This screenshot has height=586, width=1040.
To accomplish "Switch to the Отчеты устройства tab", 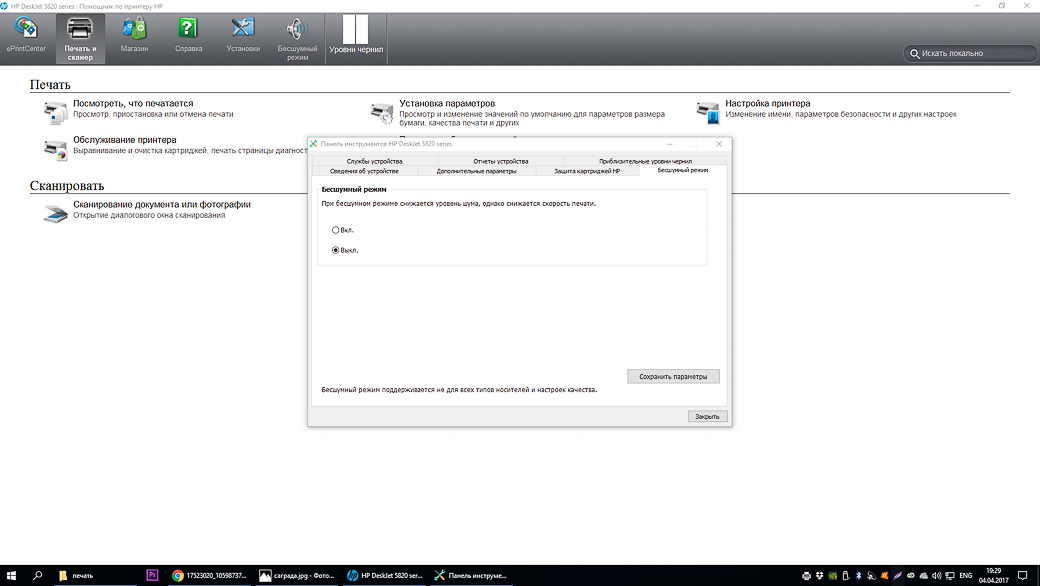I will click(501, 161).
